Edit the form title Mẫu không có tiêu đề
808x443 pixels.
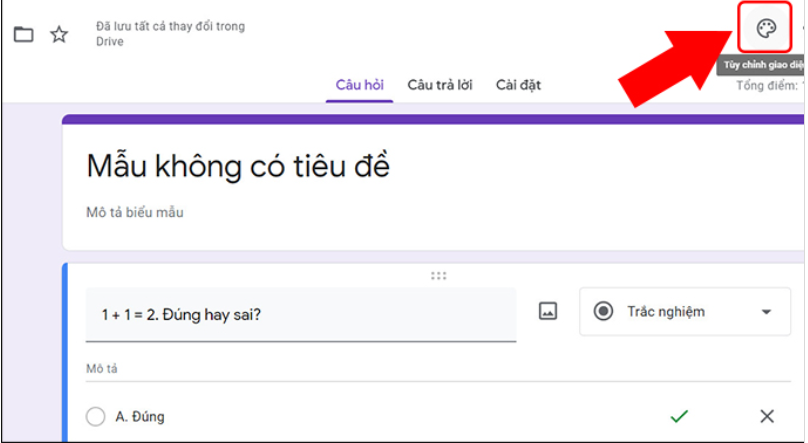tap(238, 166)
